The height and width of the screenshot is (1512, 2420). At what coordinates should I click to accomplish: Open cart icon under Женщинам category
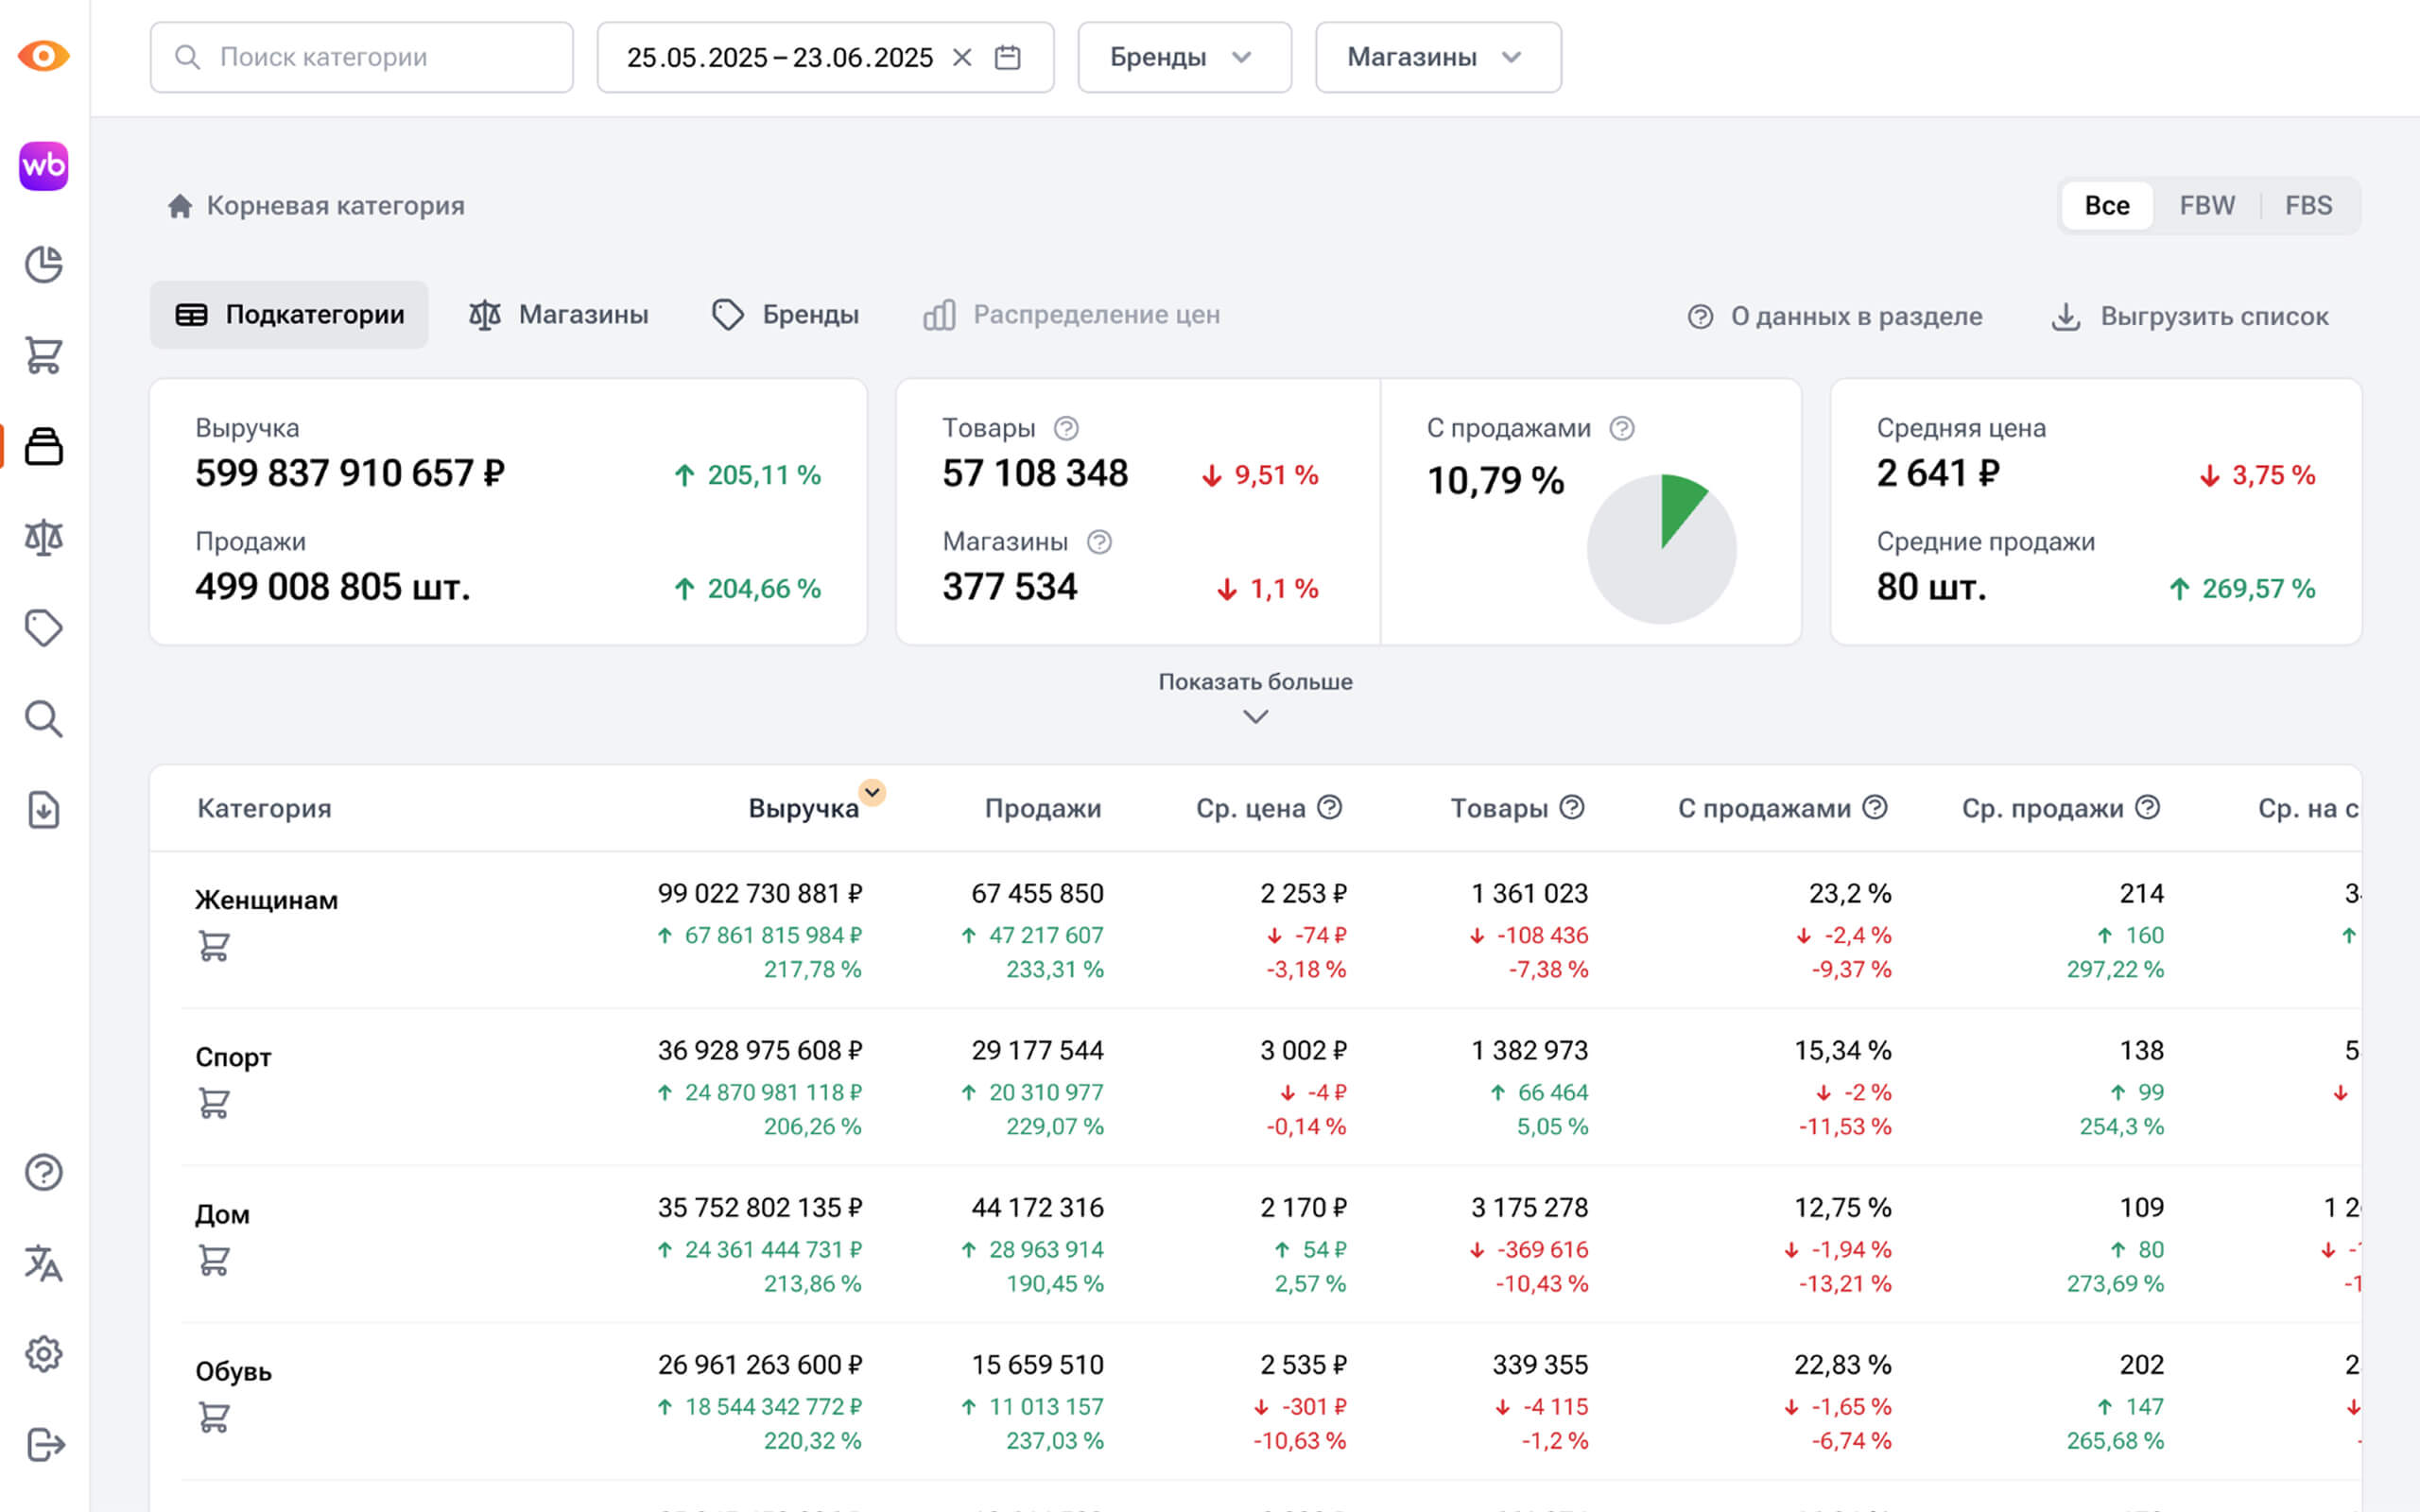(x=214, y=946)
